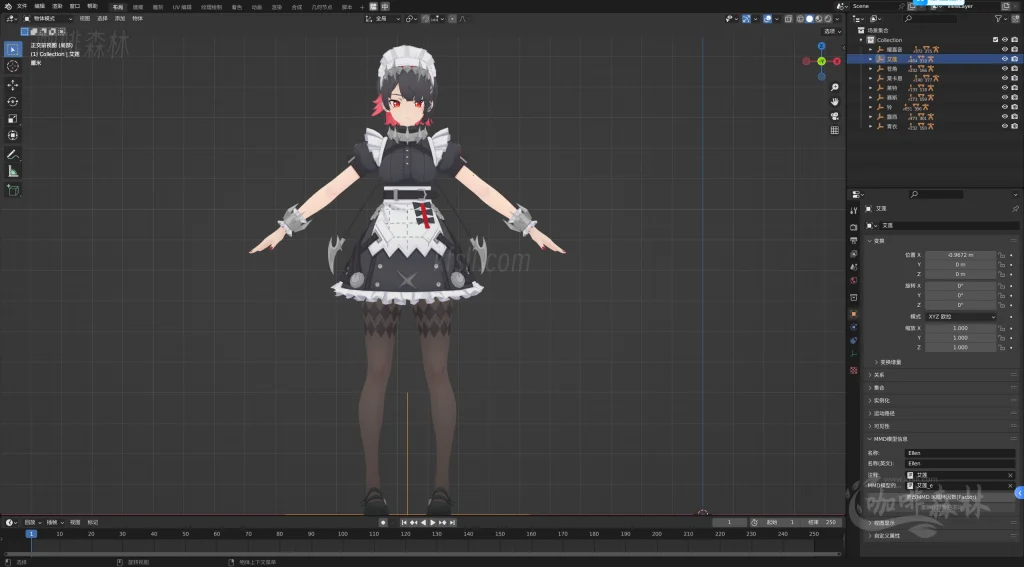Click the 更改MMD IK限制 button
Image resolution: width=1024 pixels, height=567 pixels.
(959, 497)
